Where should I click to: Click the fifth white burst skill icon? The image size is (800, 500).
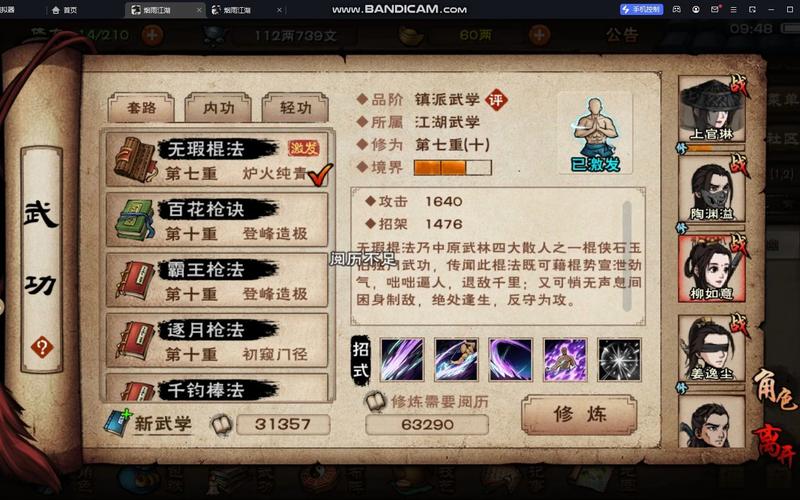(619, 360)
